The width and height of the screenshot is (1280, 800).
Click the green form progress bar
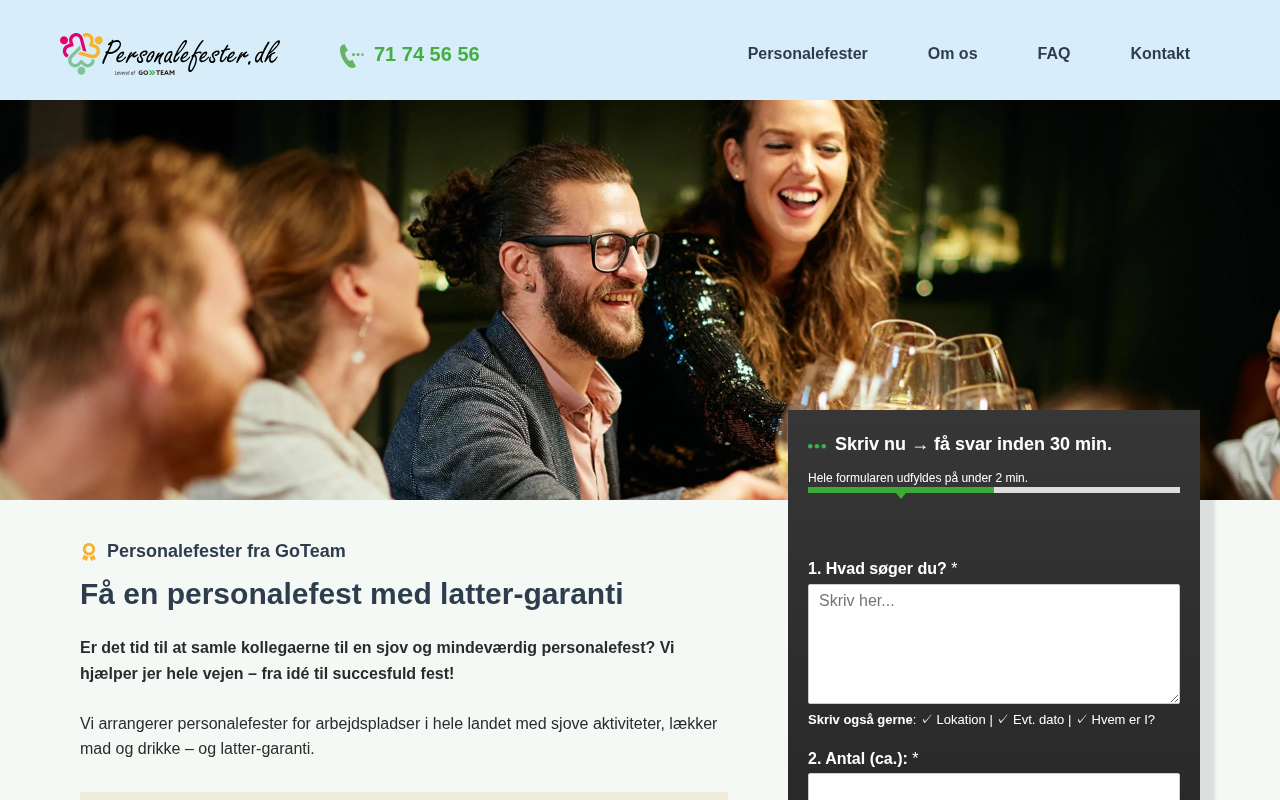click(x=901, y=490)
